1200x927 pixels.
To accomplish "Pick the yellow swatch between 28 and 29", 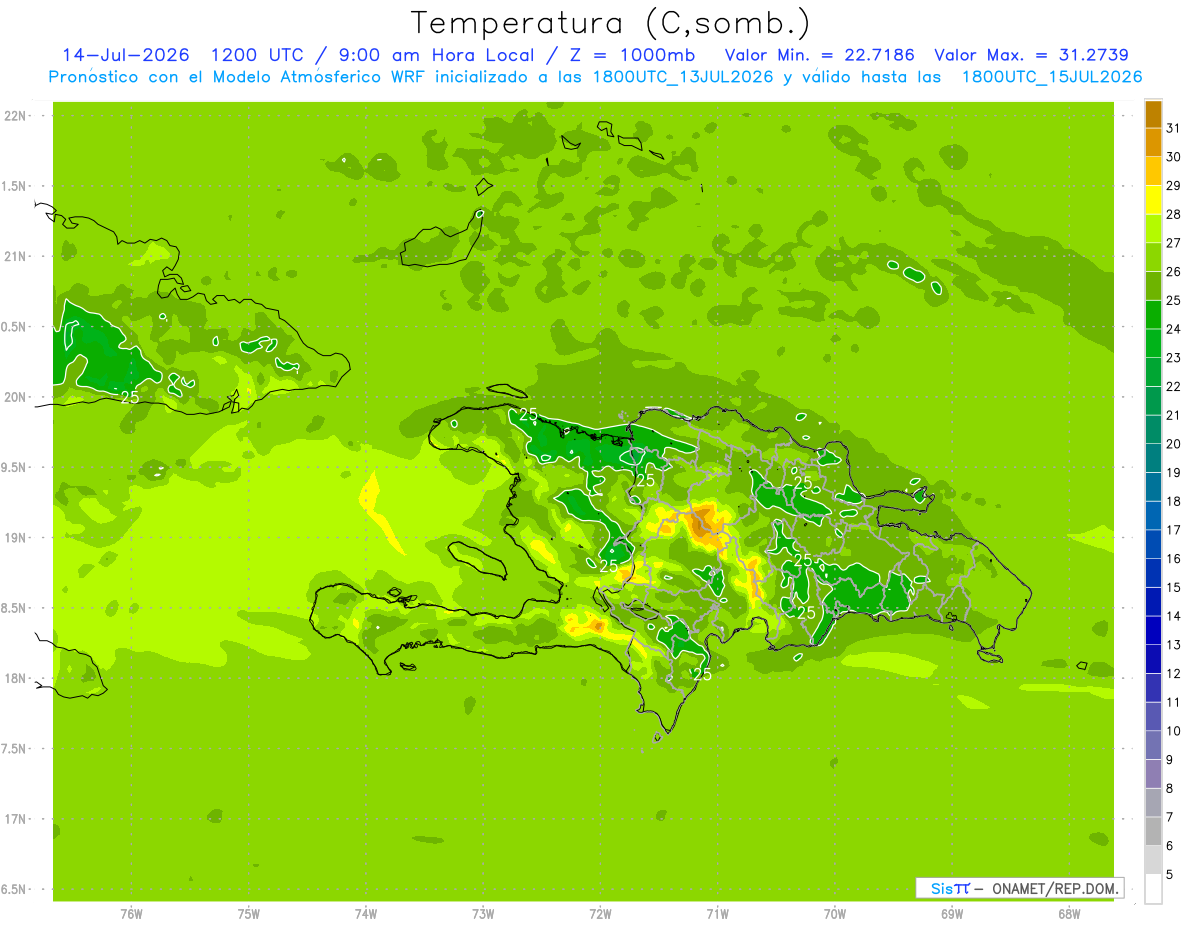I will (1153, 201).
